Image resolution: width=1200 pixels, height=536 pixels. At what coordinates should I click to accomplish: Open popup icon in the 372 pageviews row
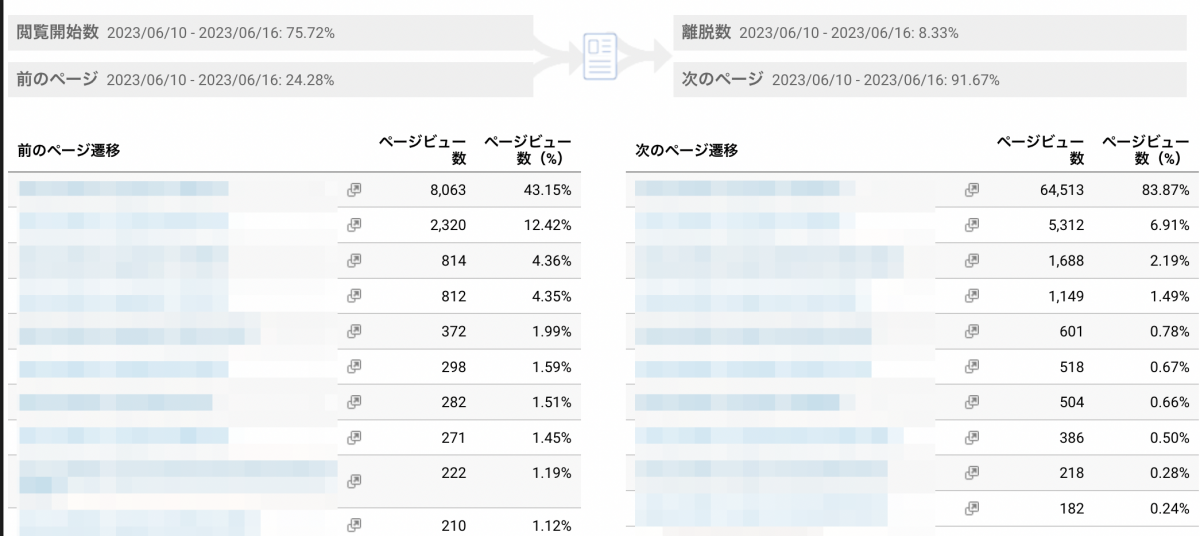[x=354, y=331]
